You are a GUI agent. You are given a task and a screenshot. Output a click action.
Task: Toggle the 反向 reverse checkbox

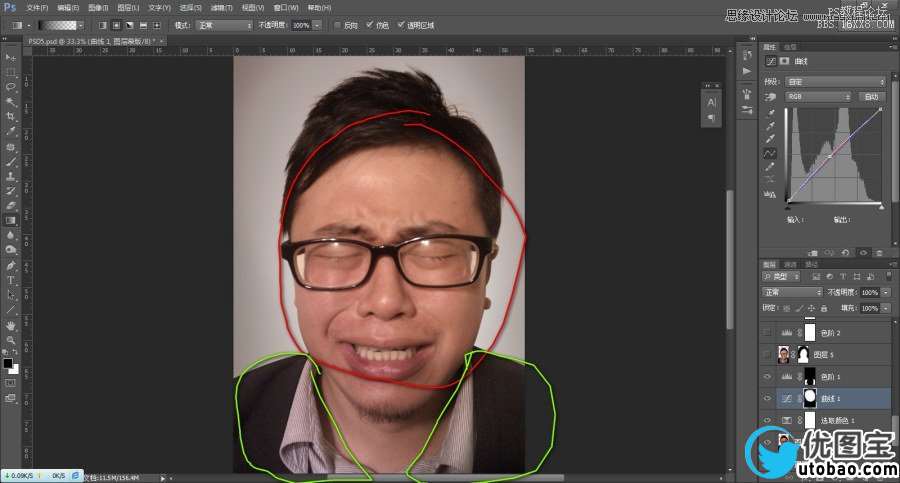pos(338,25)
